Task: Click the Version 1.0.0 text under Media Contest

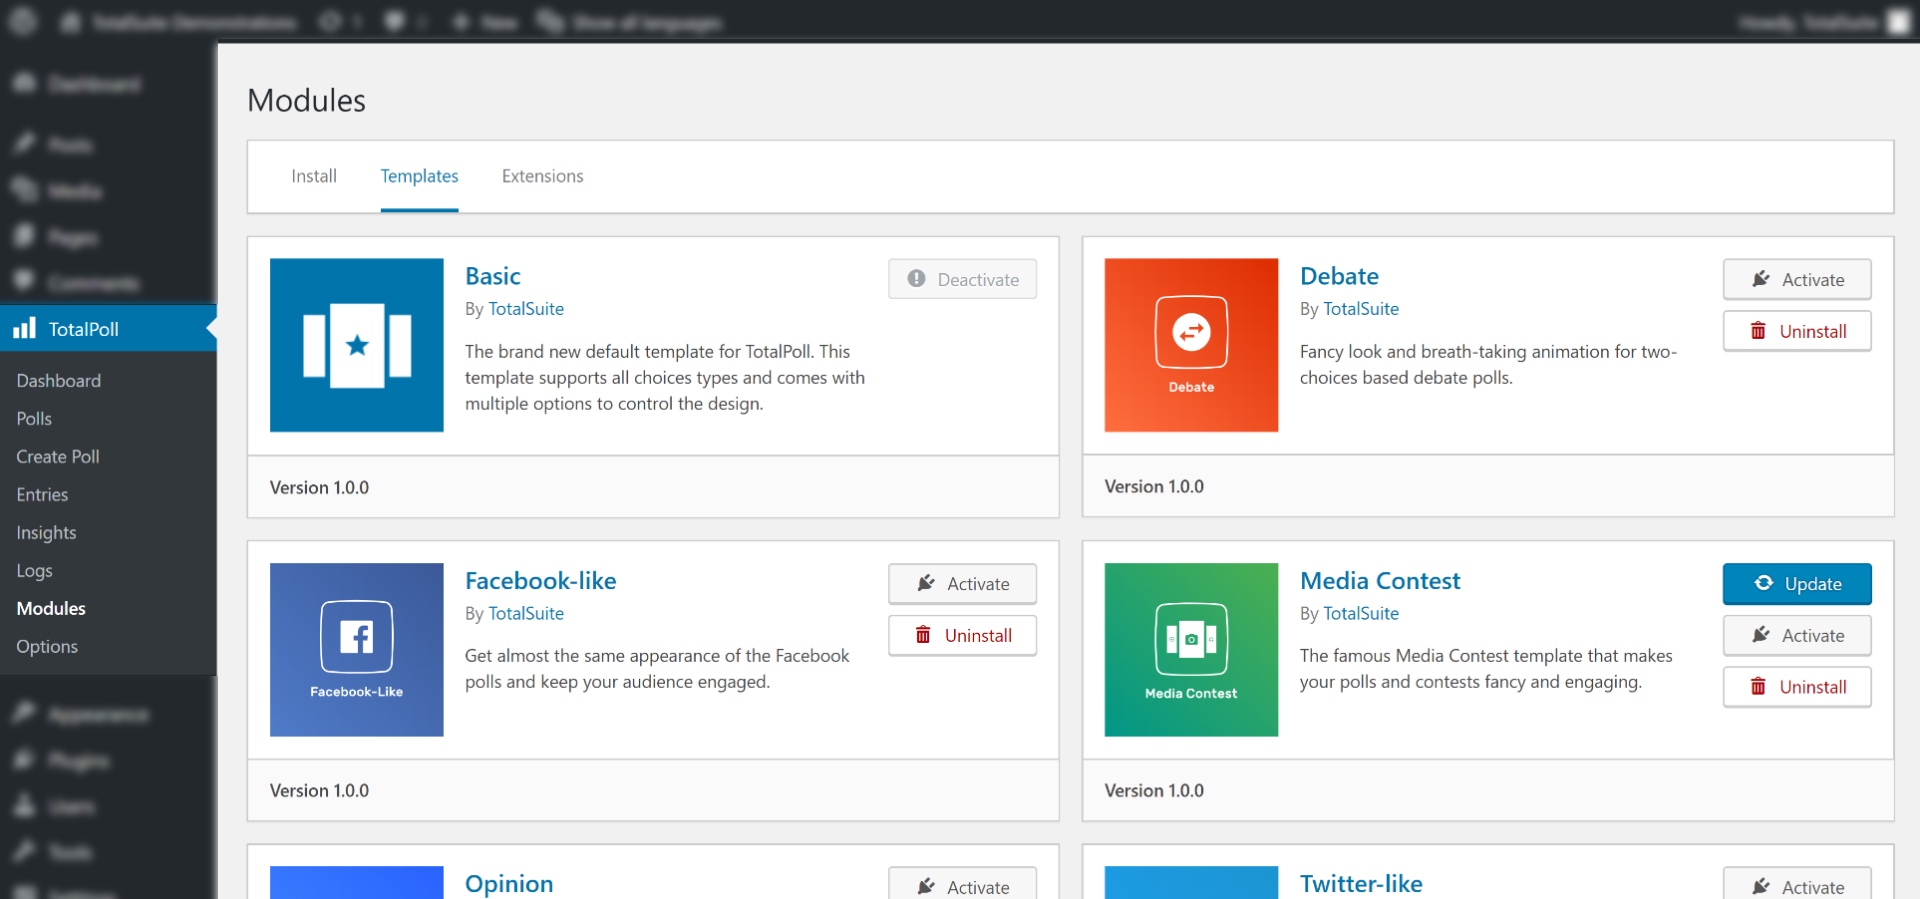Action: click(1154, 791)
